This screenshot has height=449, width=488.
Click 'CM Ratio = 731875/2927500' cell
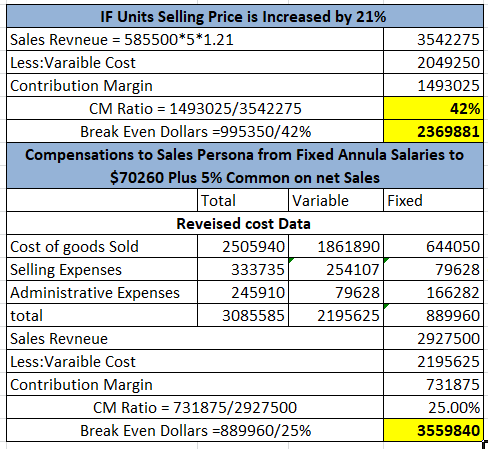[x=195, y=407]
